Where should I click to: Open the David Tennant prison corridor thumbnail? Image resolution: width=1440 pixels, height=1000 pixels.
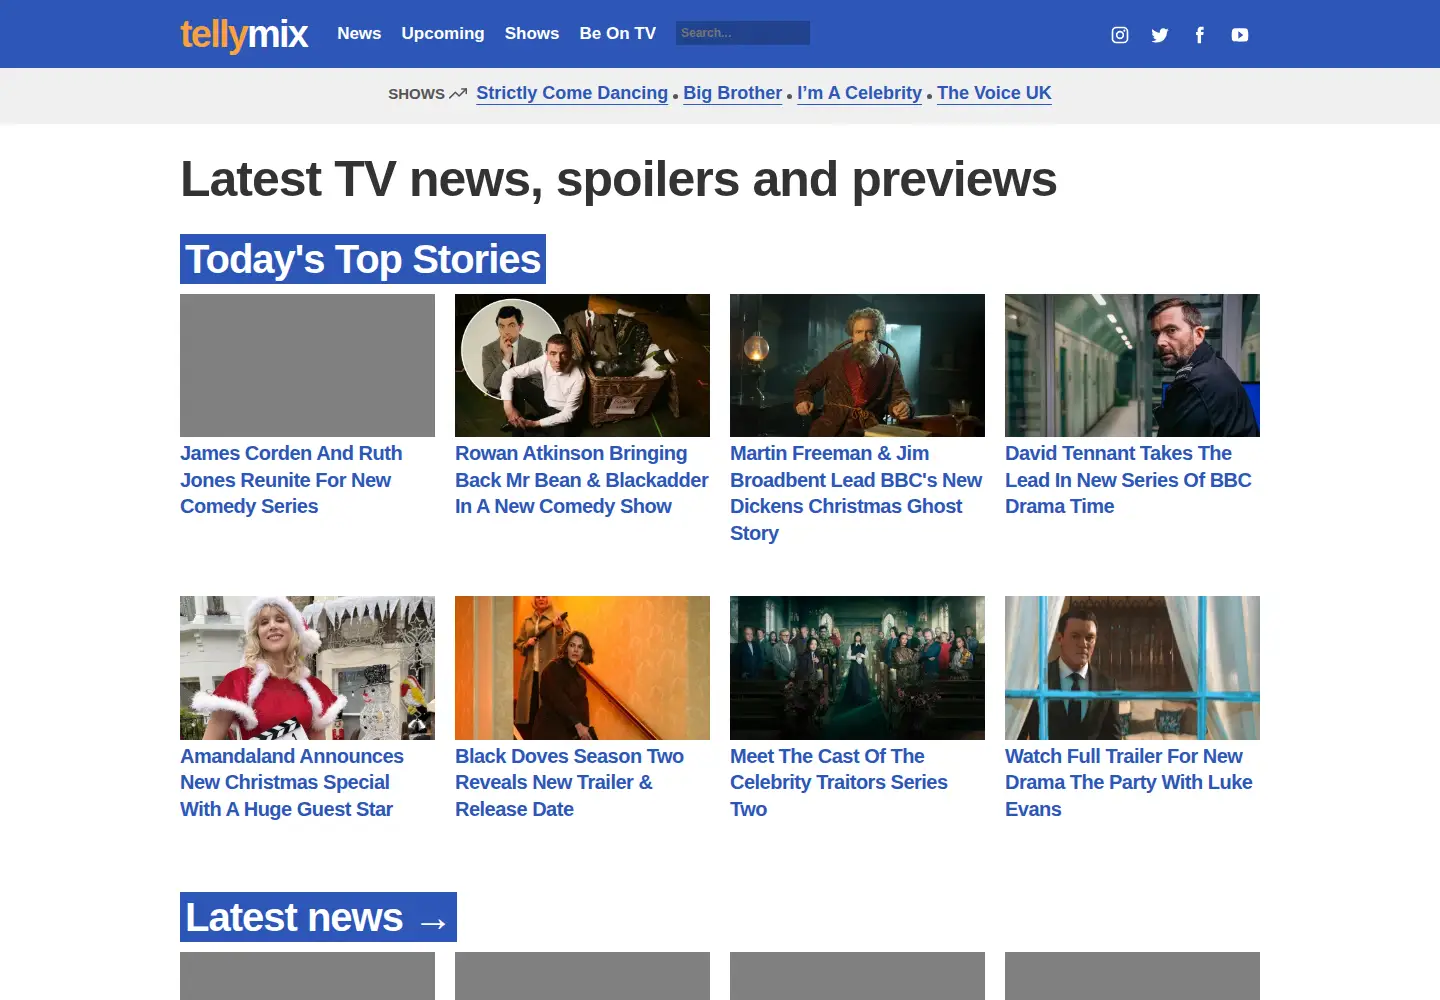click(1132, 365)
